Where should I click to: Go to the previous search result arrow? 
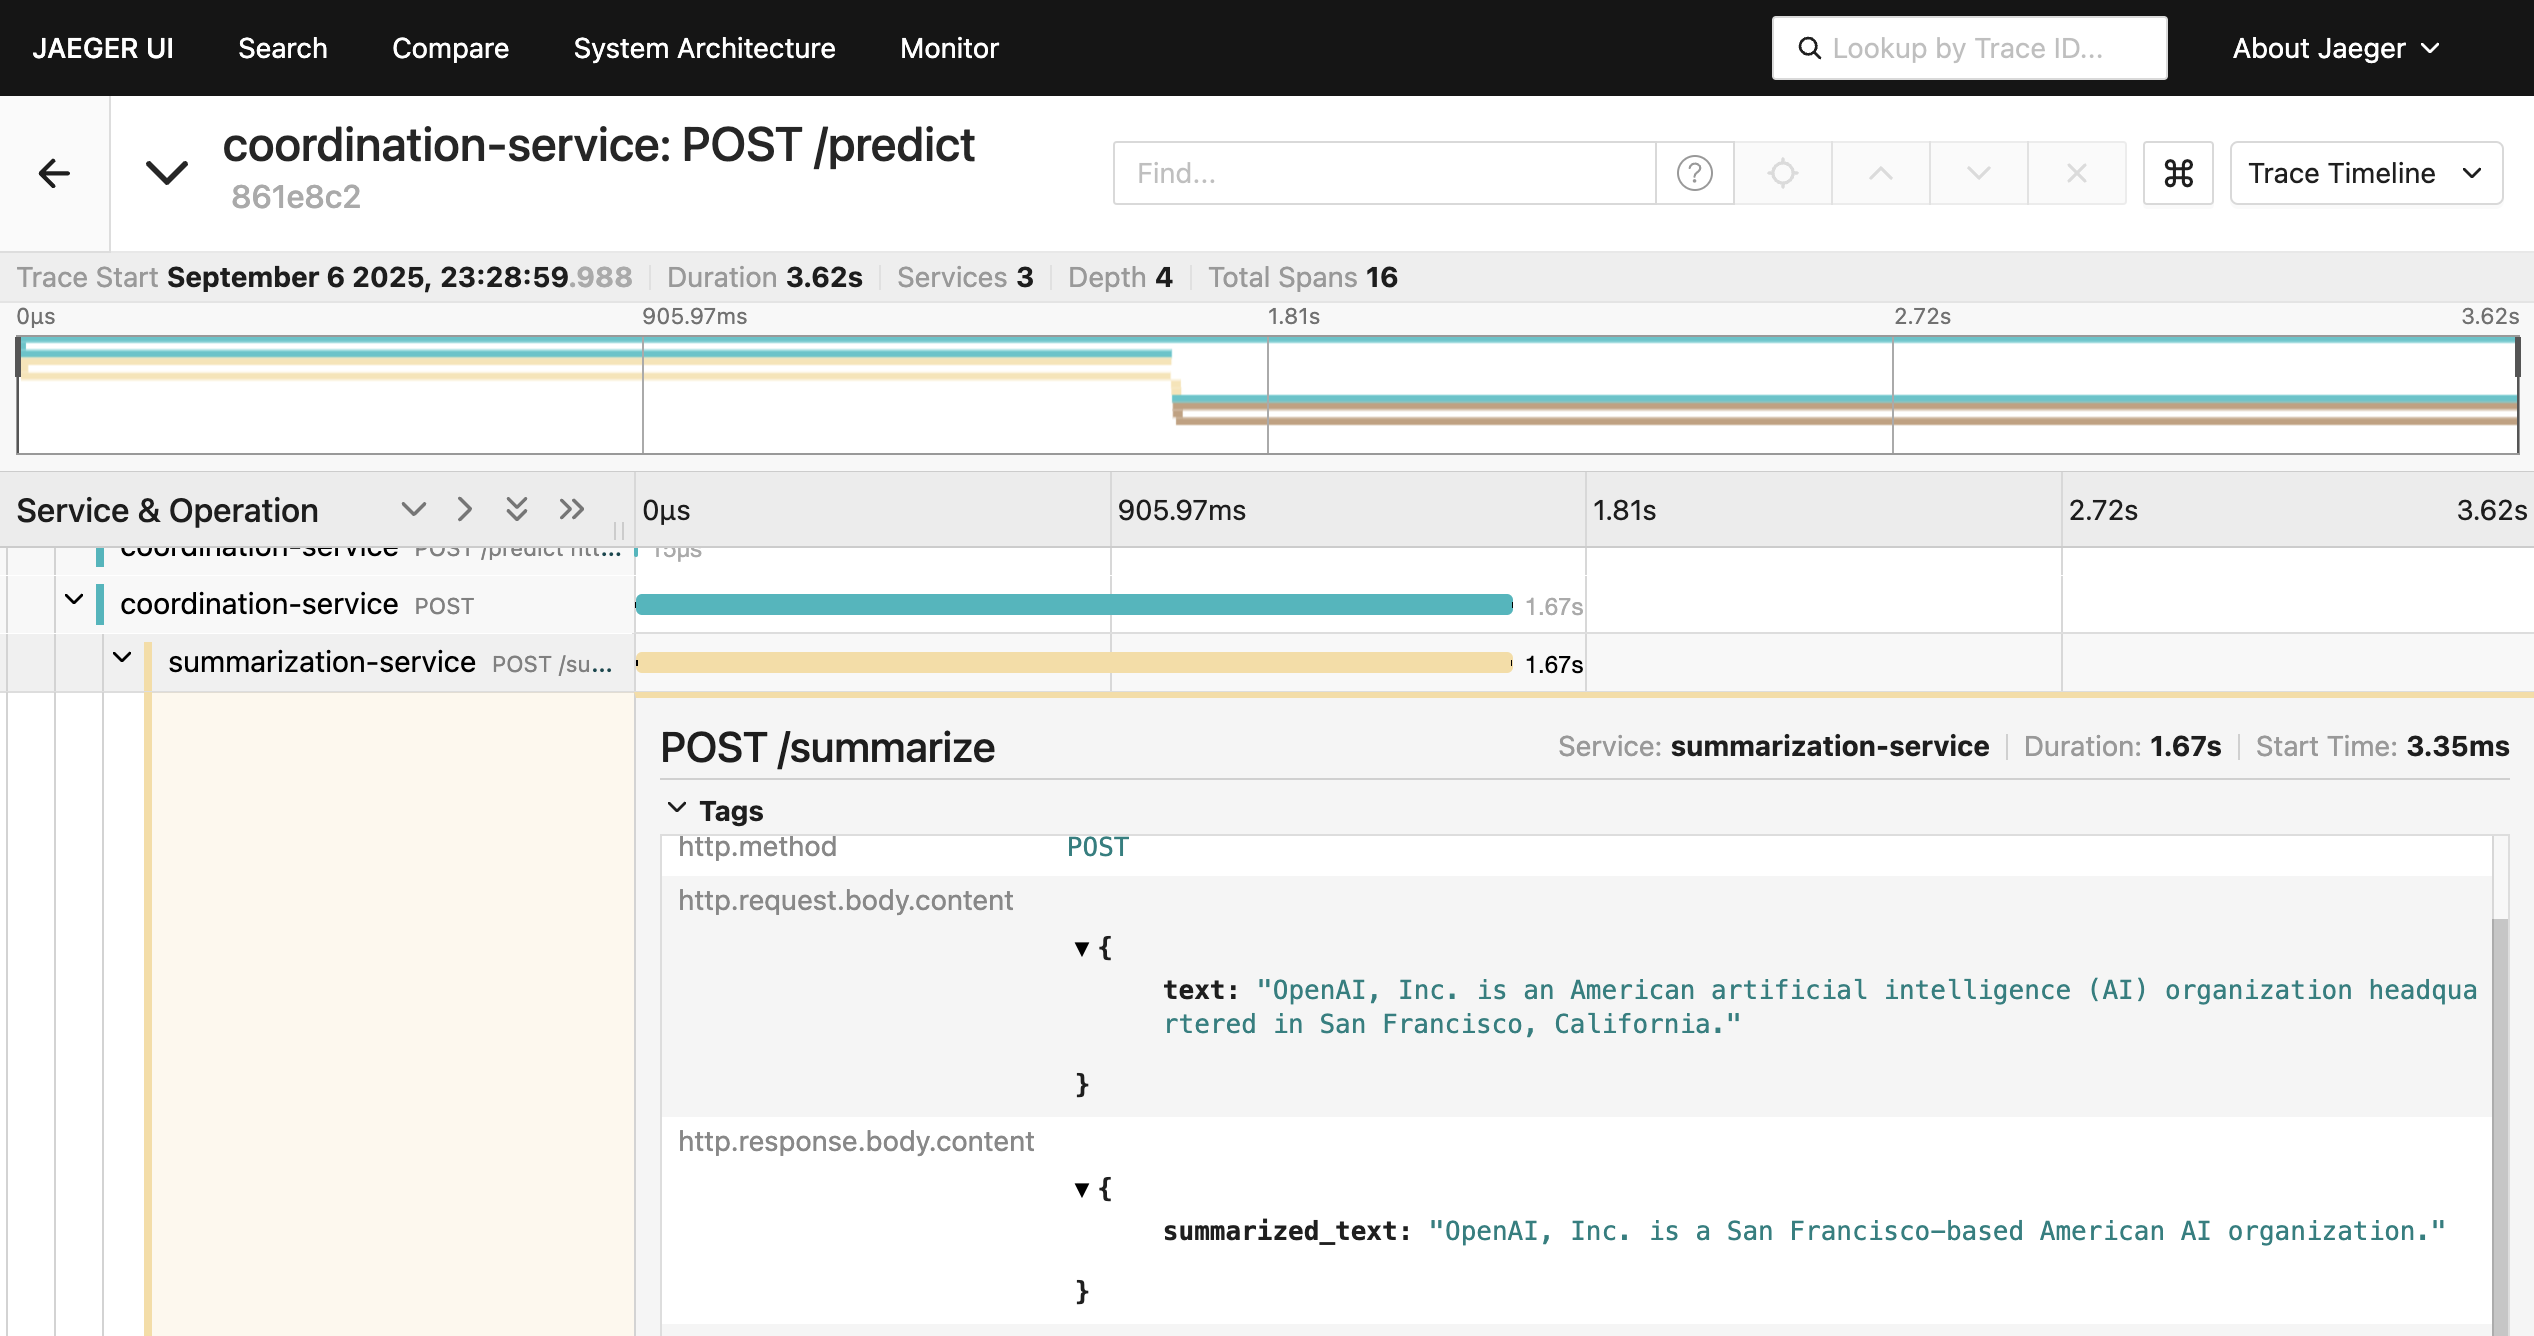pyautogui.click(x=1880, y=173)
